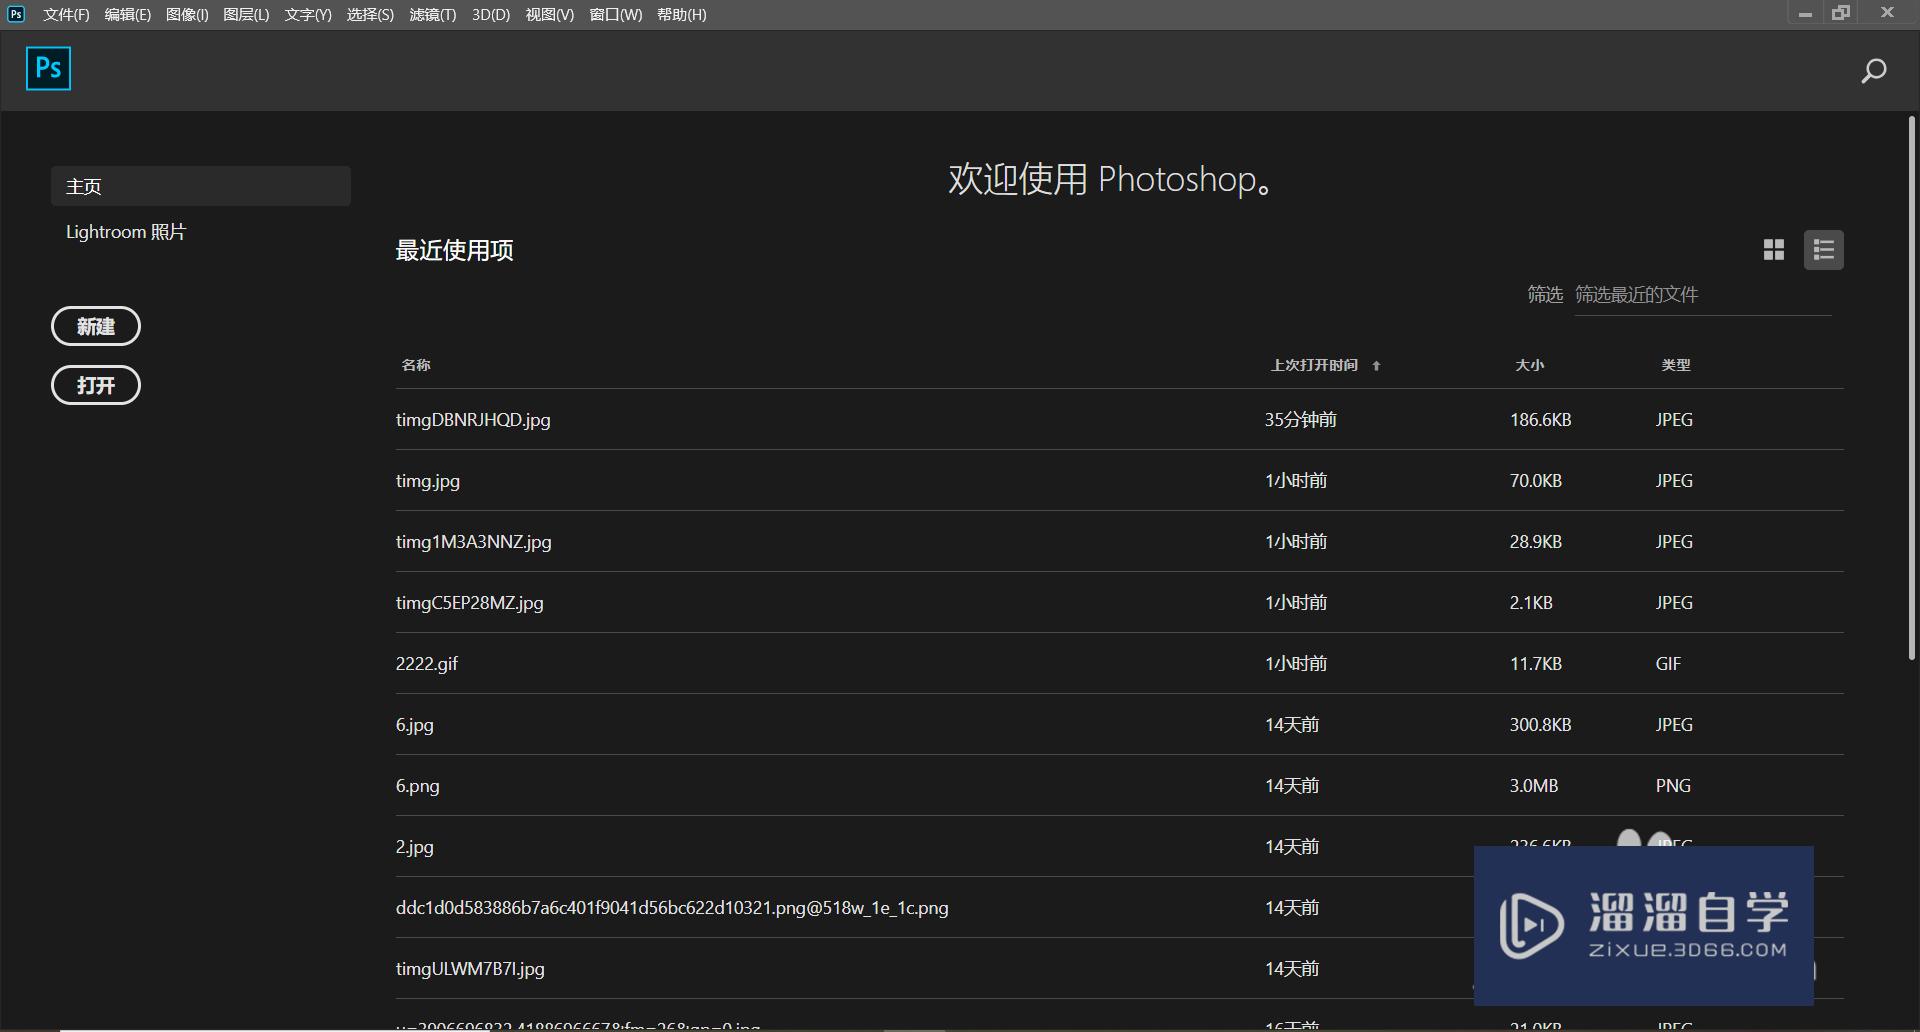Switch to list view
Viewport: 1920px width, 1032px height.
[1824, 250]
